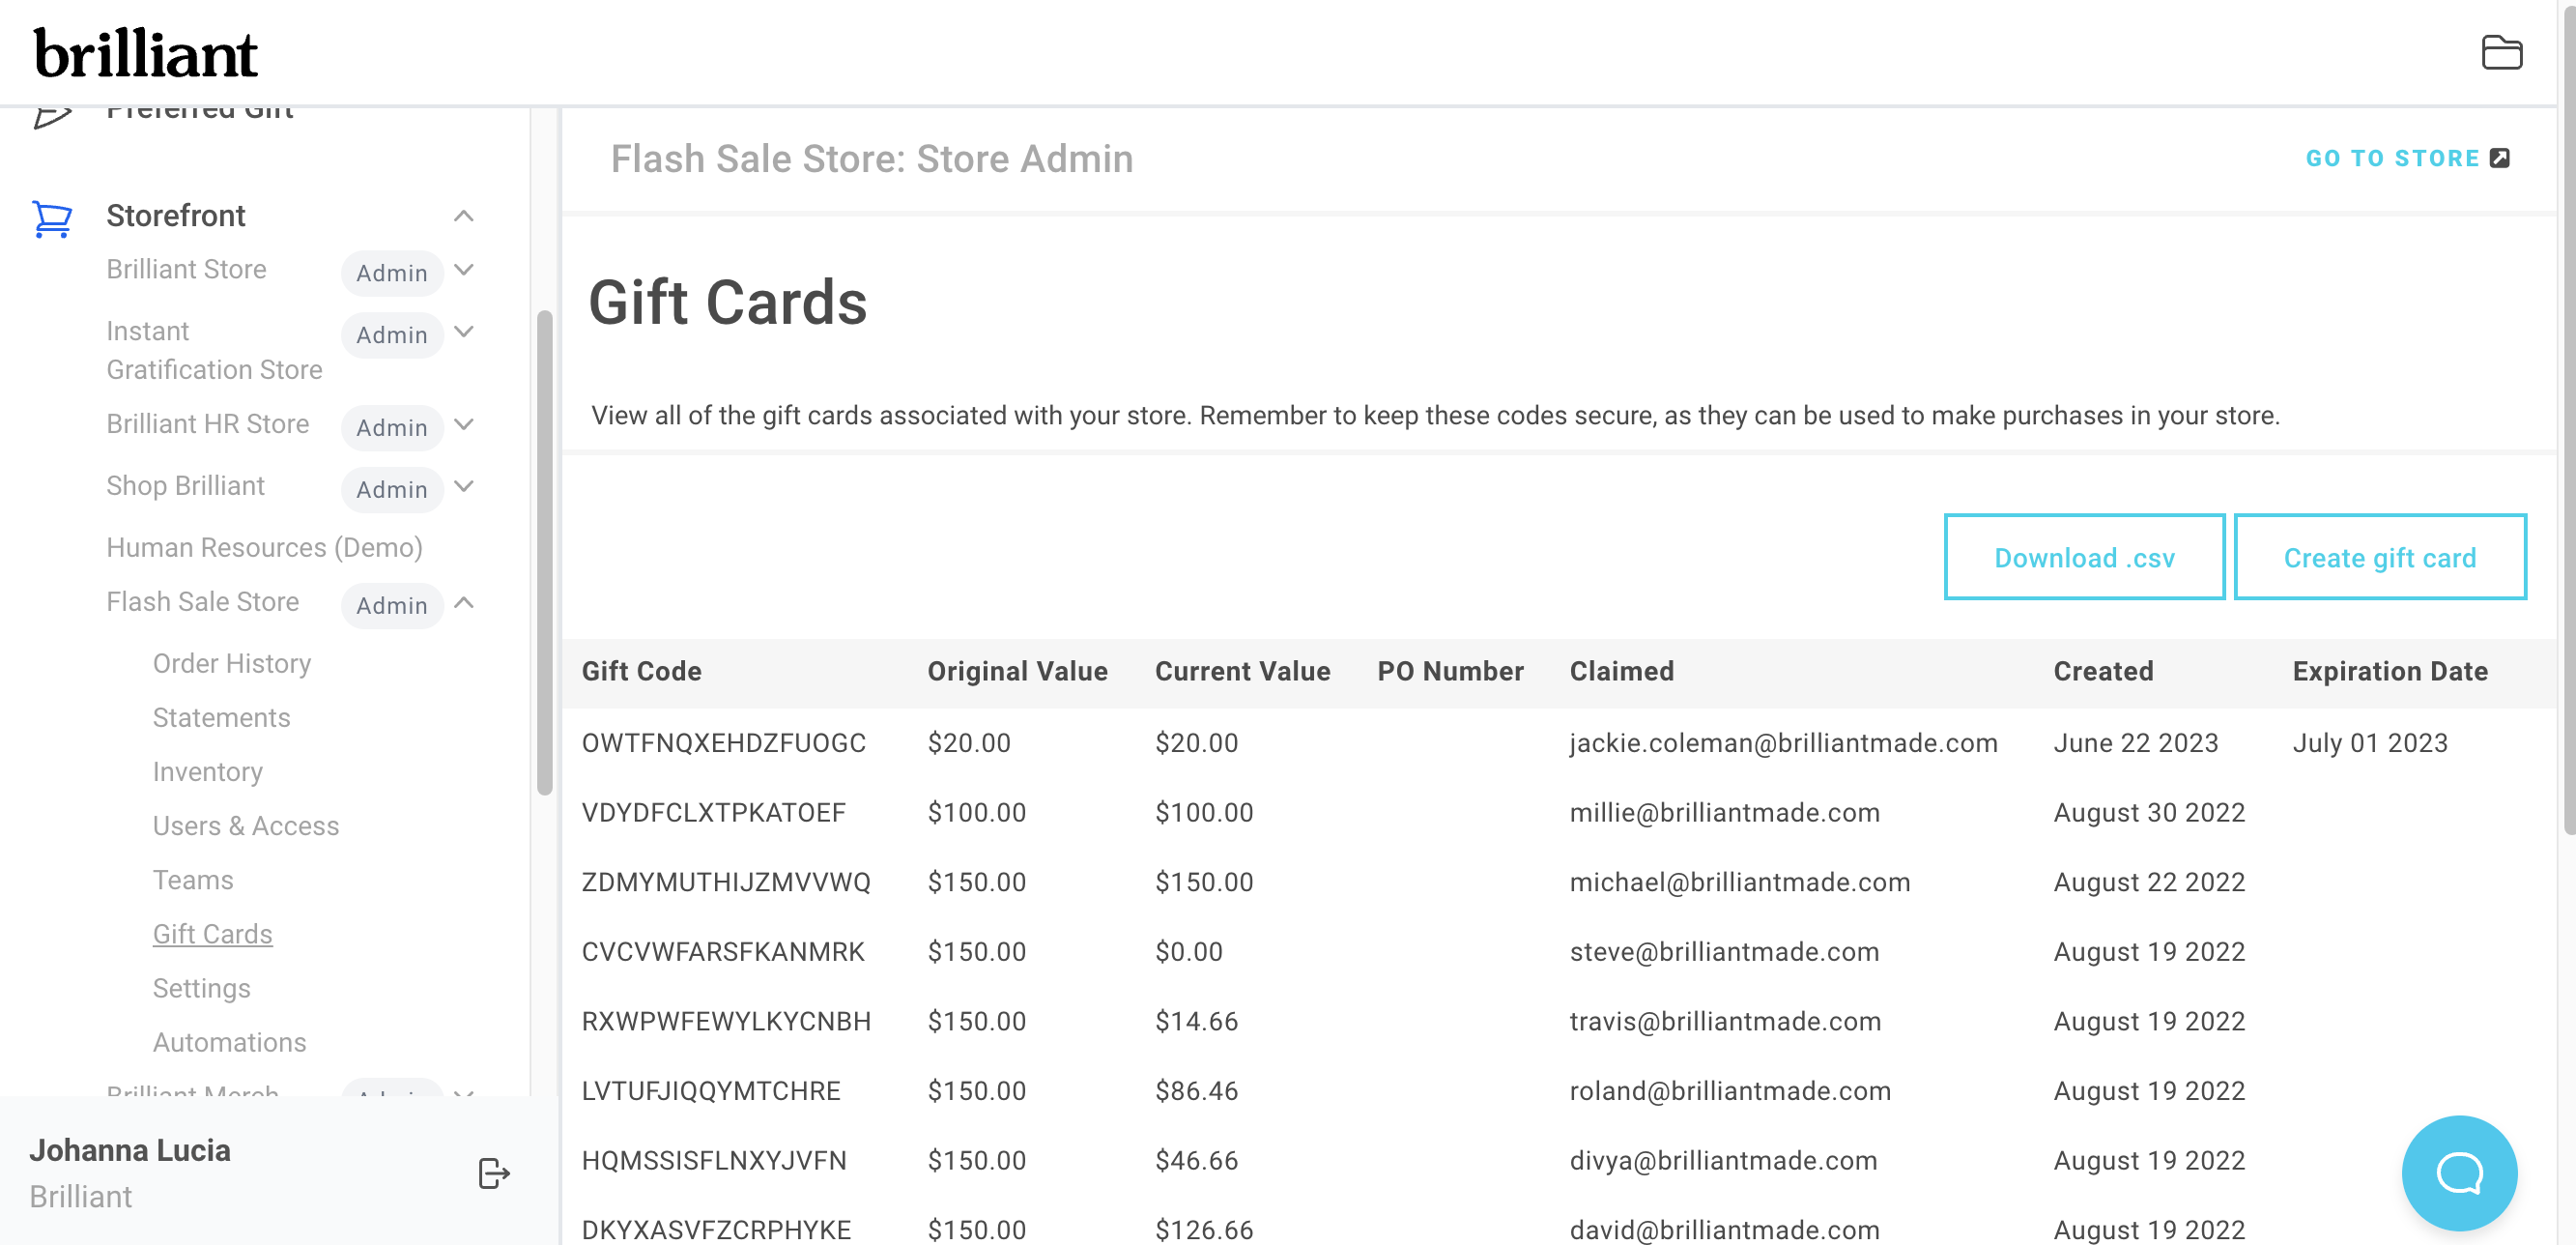Click Admin badge next to Brilliant Store
Screen dimensions: 2576x1245
click(392, 273)
